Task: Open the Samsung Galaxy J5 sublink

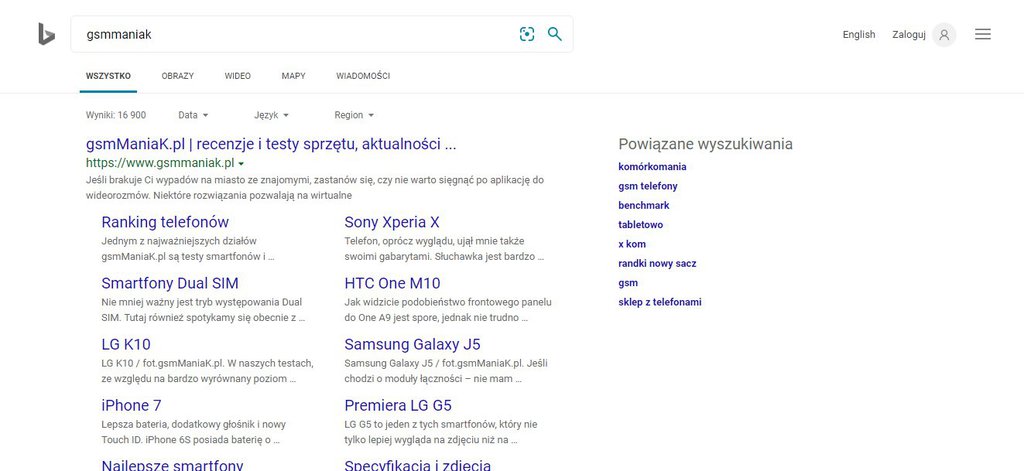Action: coord(412,344)
